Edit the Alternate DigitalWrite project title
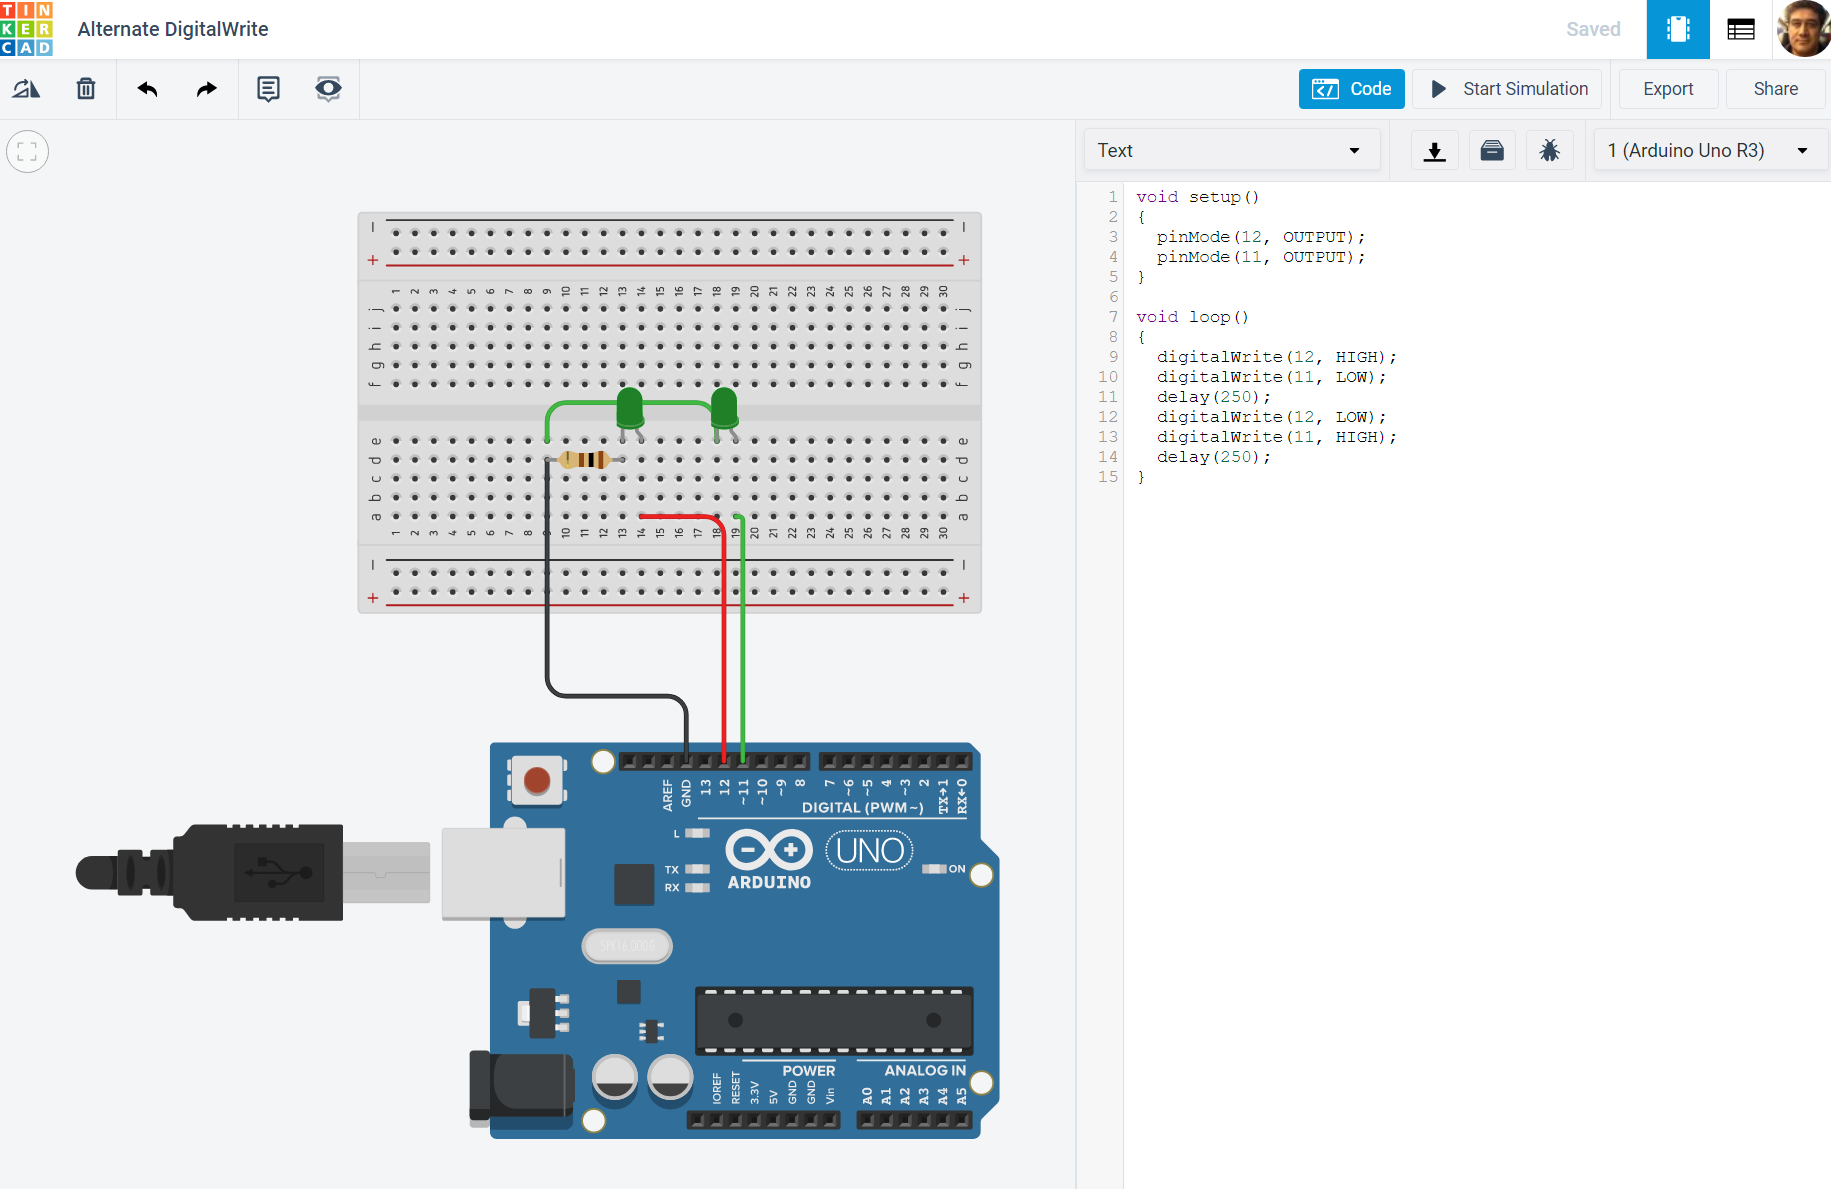Screen dimensions: 1831x1189 coord(173,29)
